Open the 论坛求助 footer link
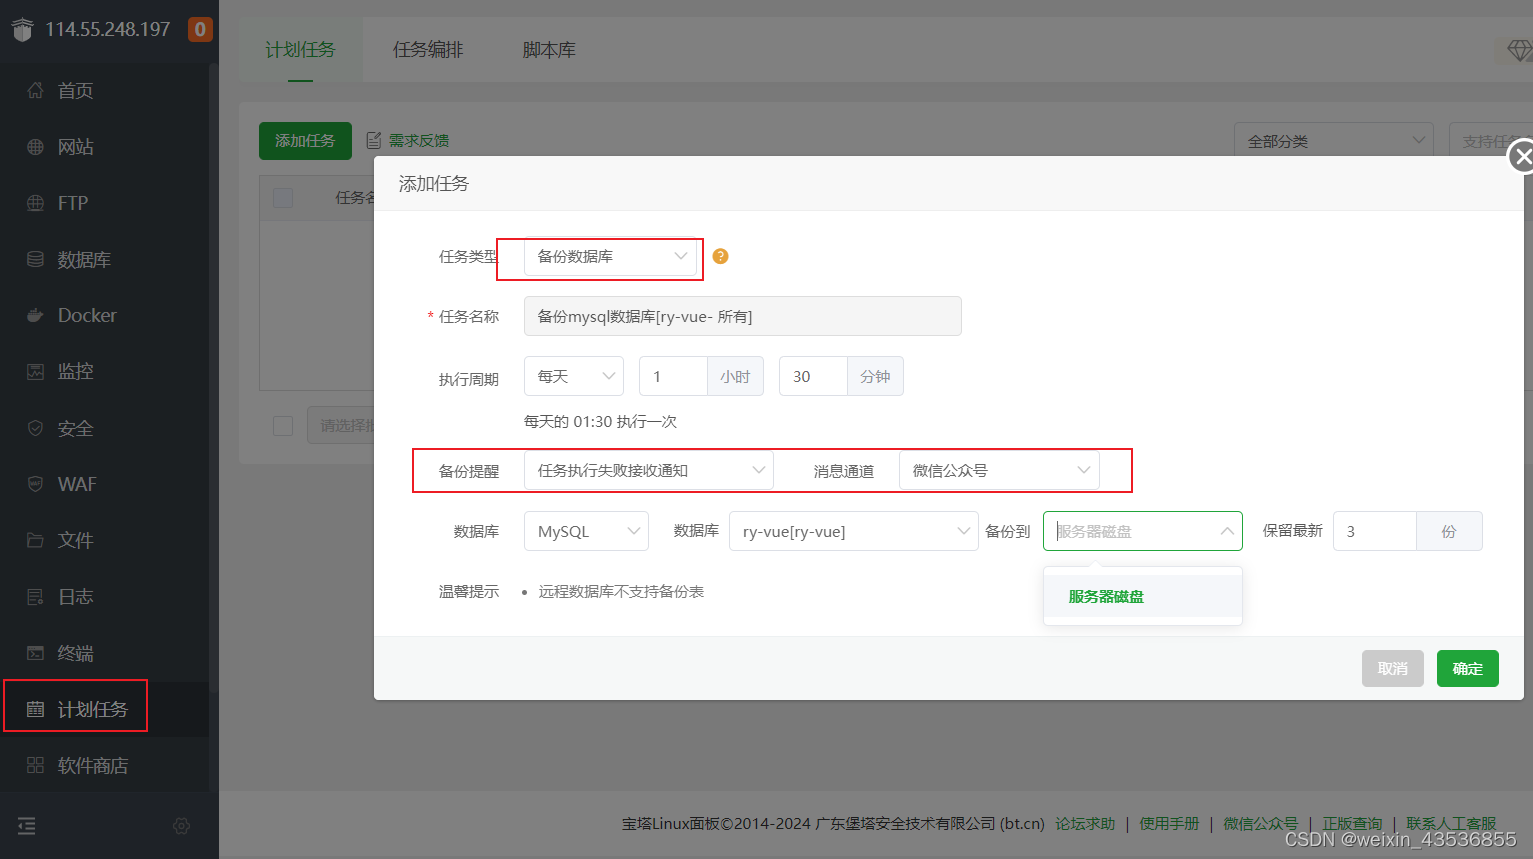 (1085, 823)
